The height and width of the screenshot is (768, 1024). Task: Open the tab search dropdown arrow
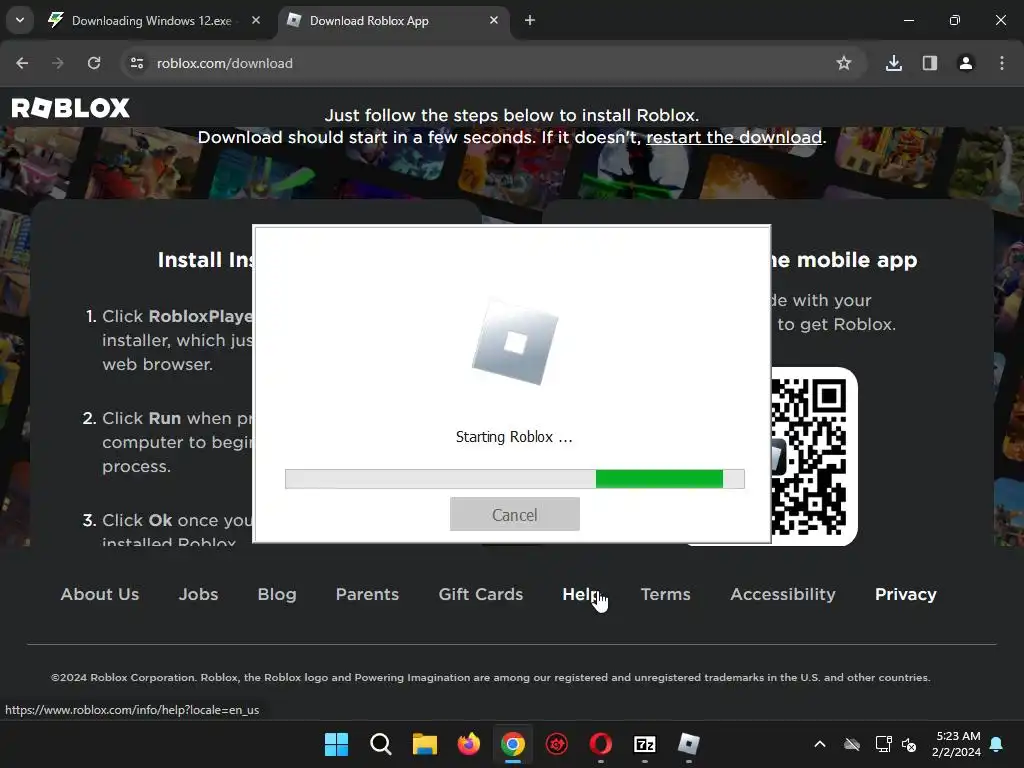20,20
